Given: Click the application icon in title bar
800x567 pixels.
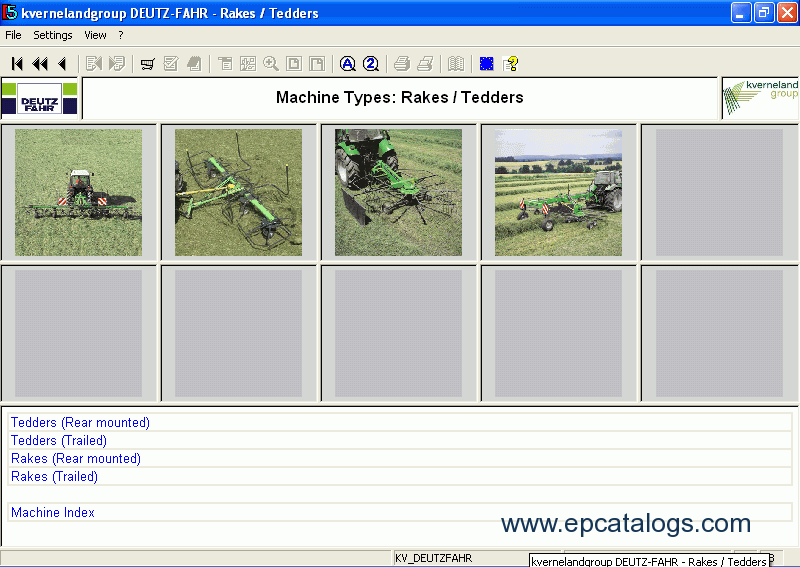Looking at the screenshot, I should click(10, 12).
